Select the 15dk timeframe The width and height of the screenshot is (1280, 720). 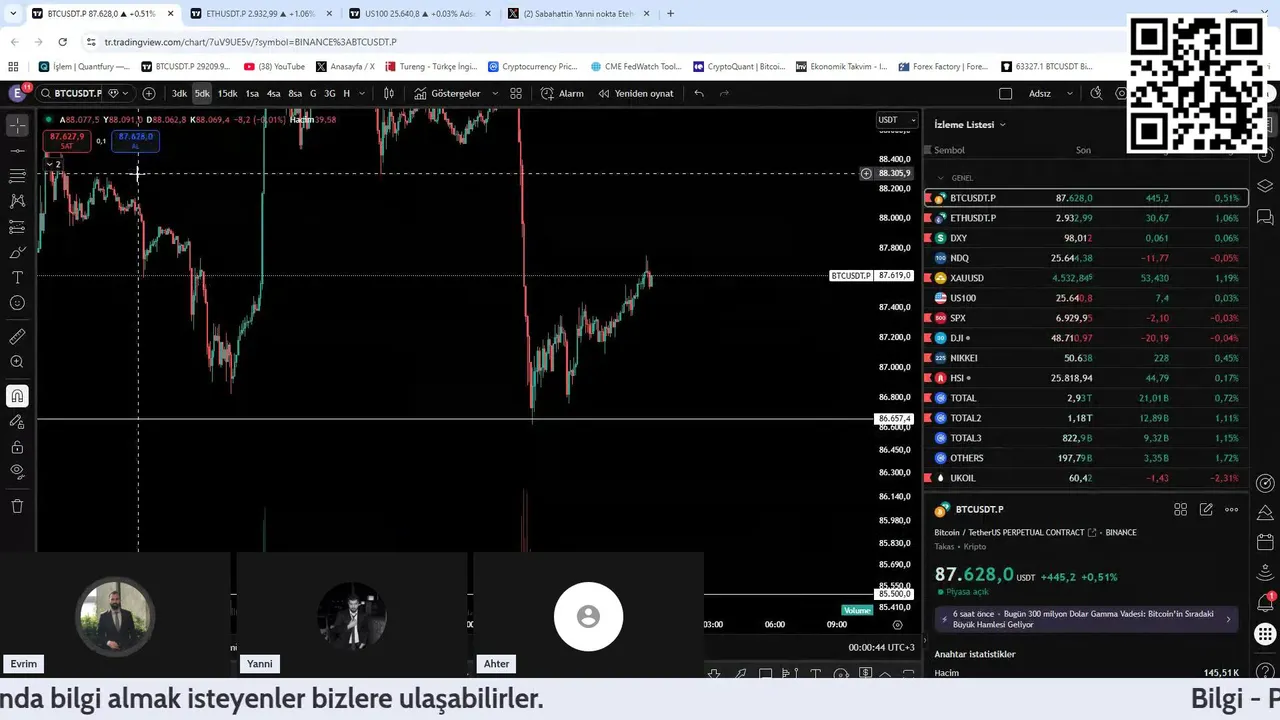(x=227, y=93)
